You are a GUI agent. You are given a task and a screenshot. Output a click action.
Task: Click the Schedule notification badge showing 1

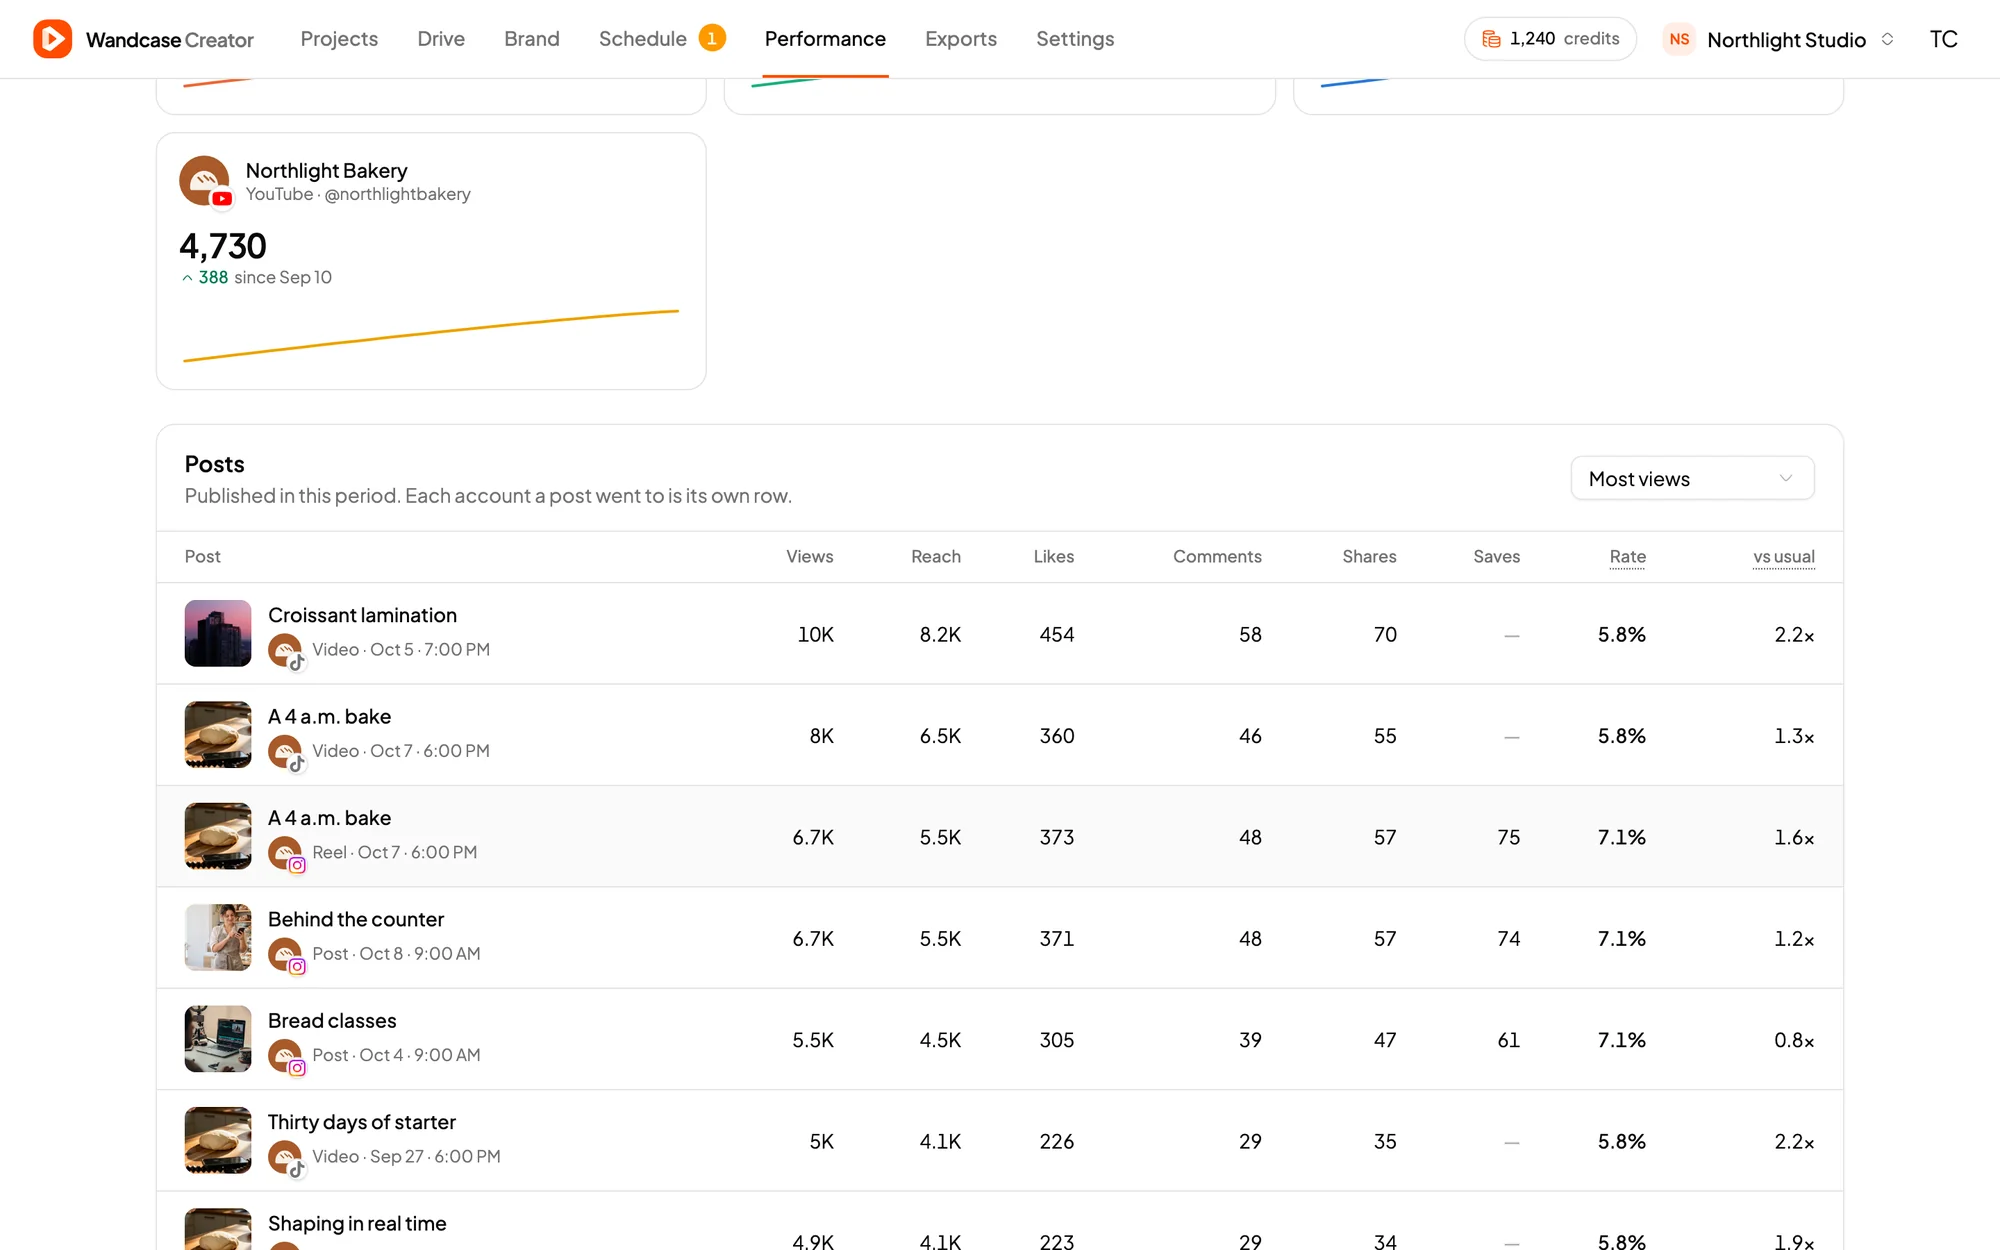[x=712, y=38]
